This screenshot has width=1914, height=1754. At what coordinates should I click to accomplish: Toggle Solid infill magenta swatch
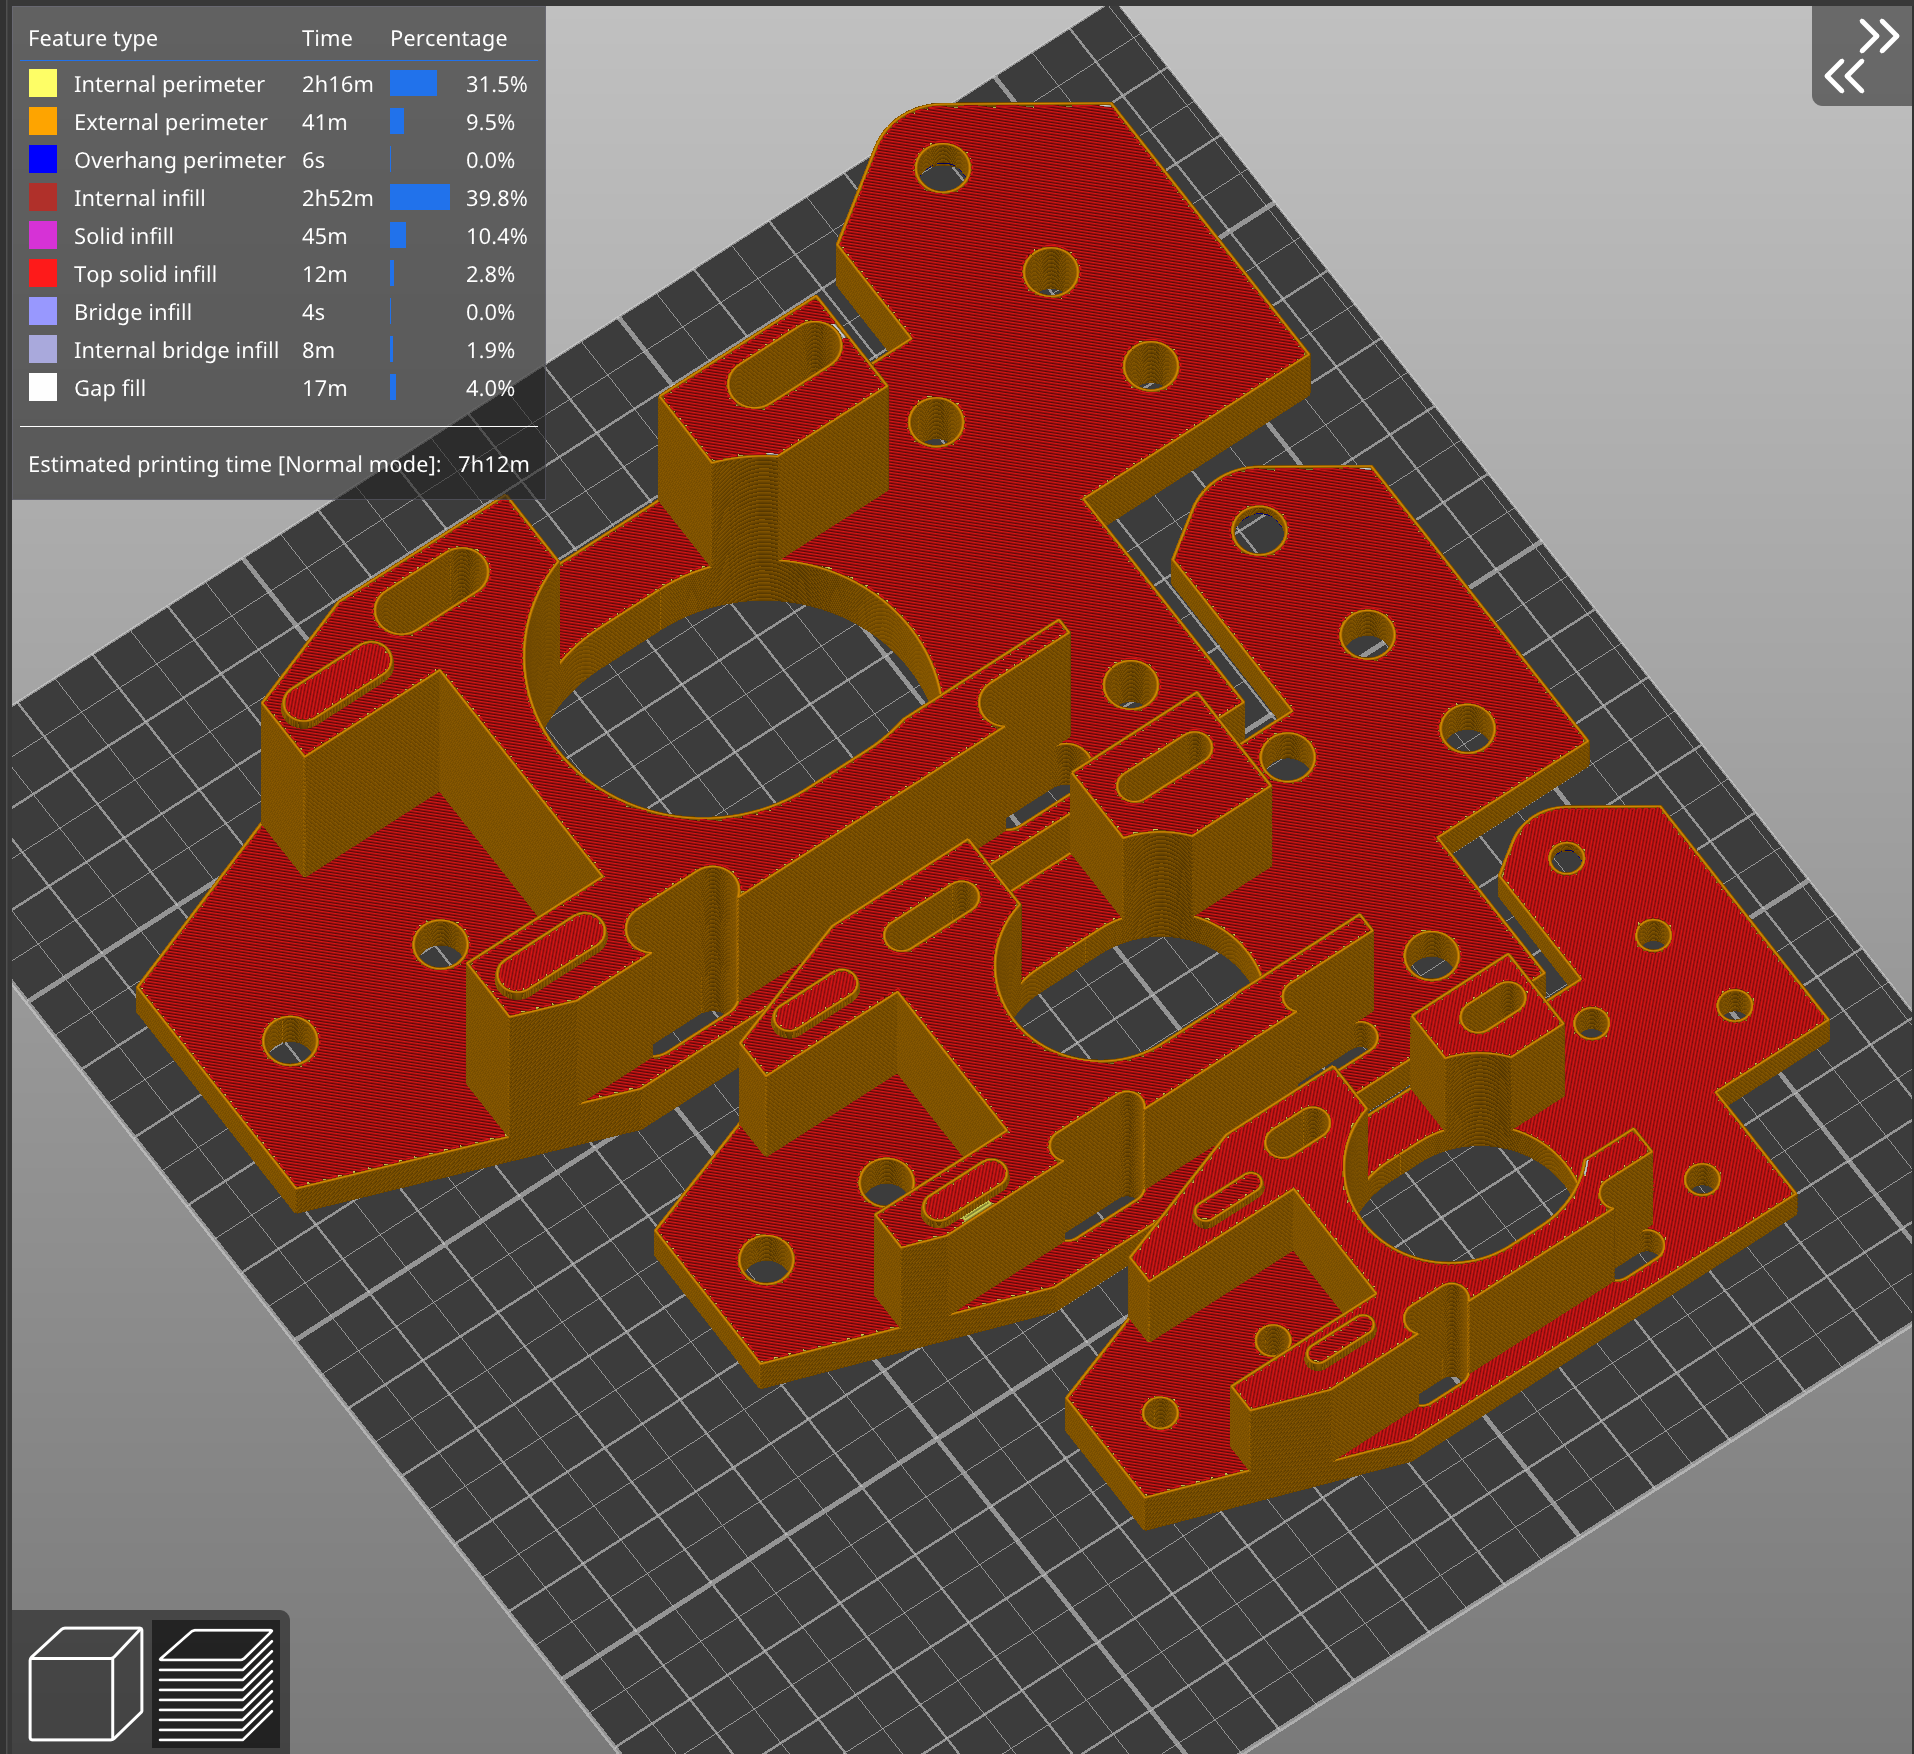click(43, 235)
